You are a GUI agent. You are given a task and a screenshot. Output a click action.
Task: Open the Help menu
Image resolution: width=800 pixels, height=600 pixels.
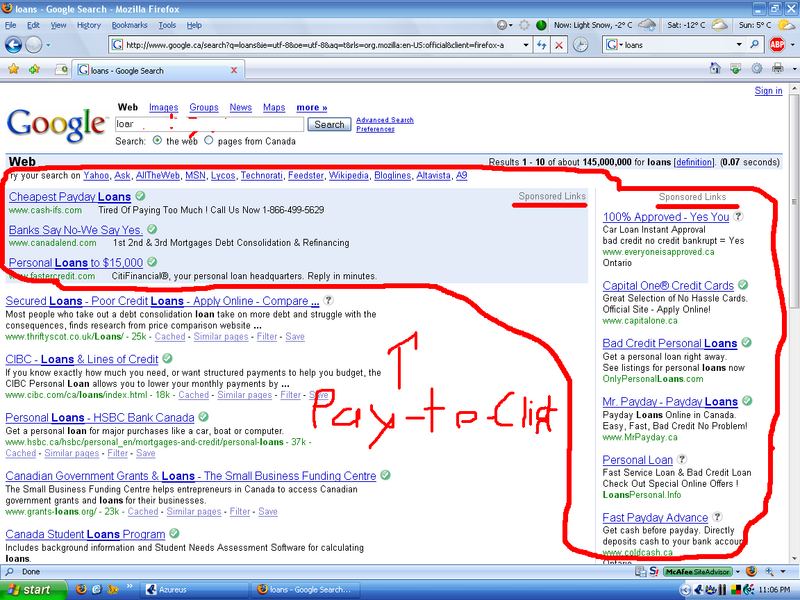pyautogui.click(x=194, y=25)
